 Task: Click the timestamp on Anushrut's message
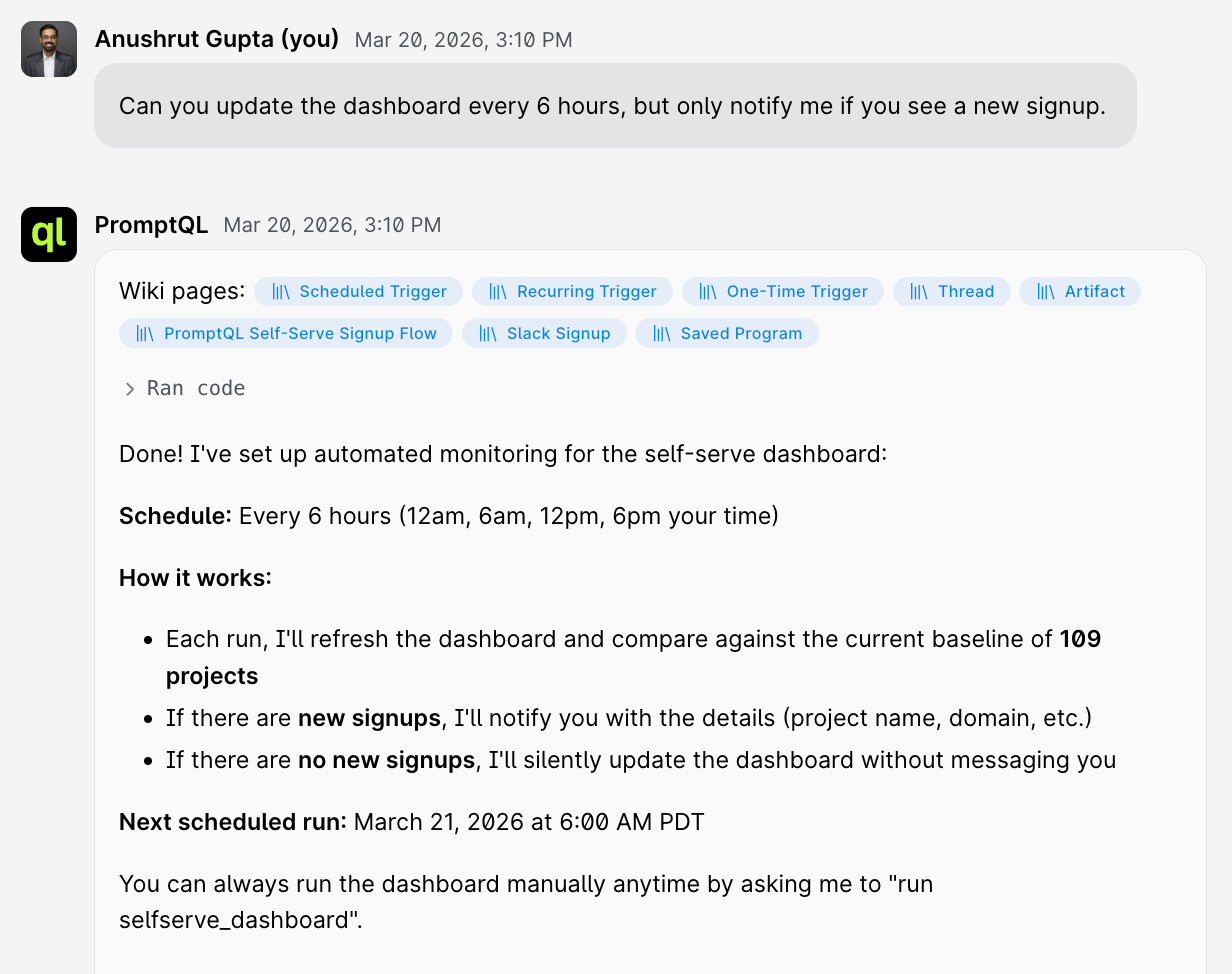[x=463, y=40]
